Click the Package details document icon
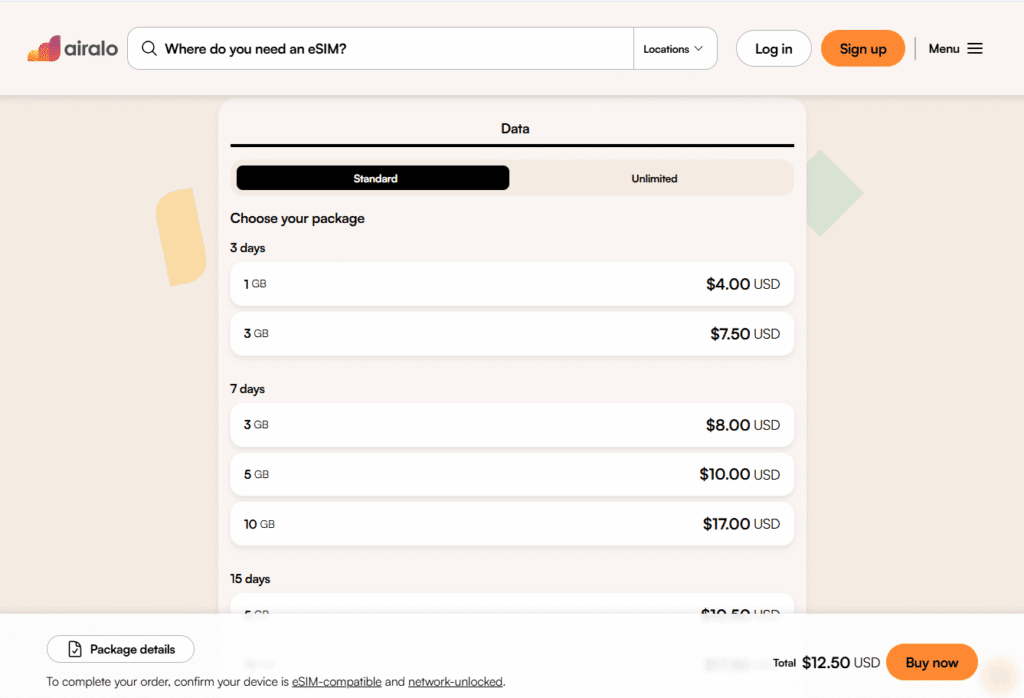 coord(75,649)
